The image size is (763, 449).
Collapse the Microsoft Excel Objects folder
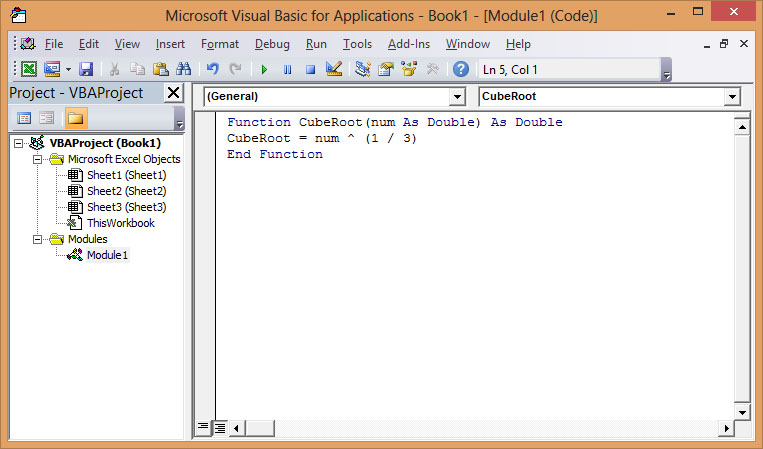click(38, 159)
